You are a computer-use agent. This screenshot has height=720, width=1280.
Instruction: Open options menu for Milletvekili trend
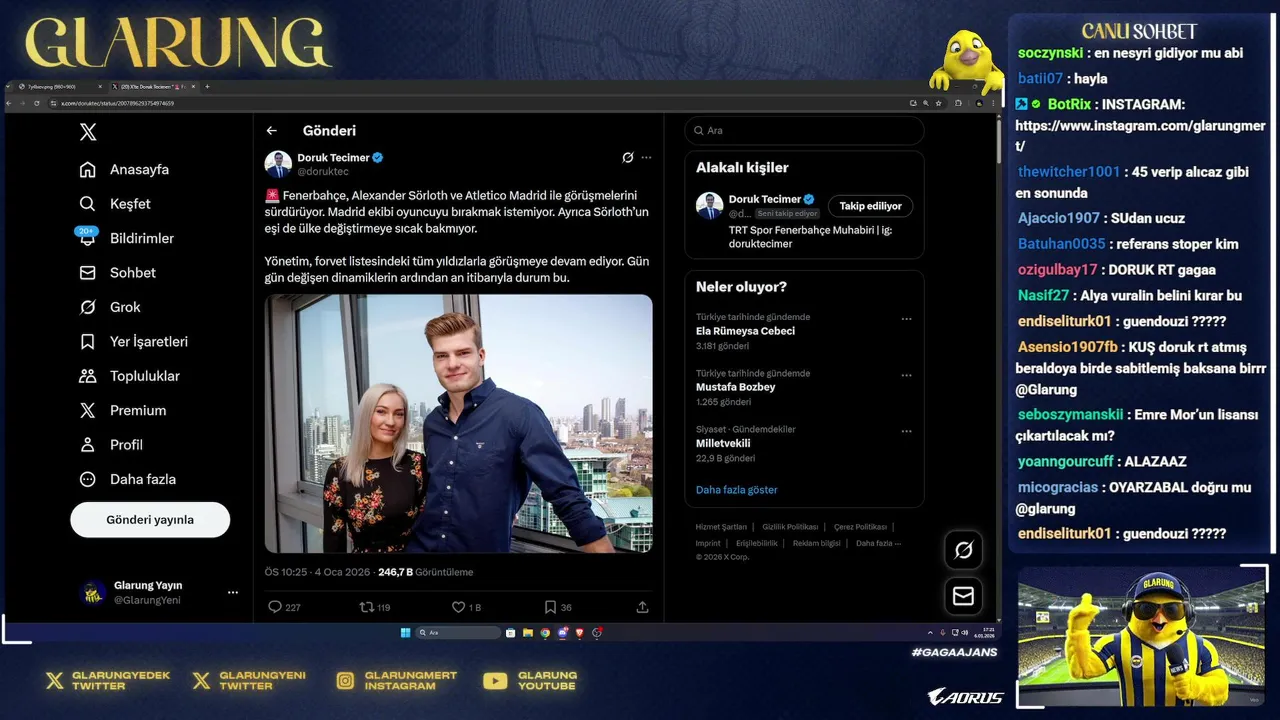906,431
